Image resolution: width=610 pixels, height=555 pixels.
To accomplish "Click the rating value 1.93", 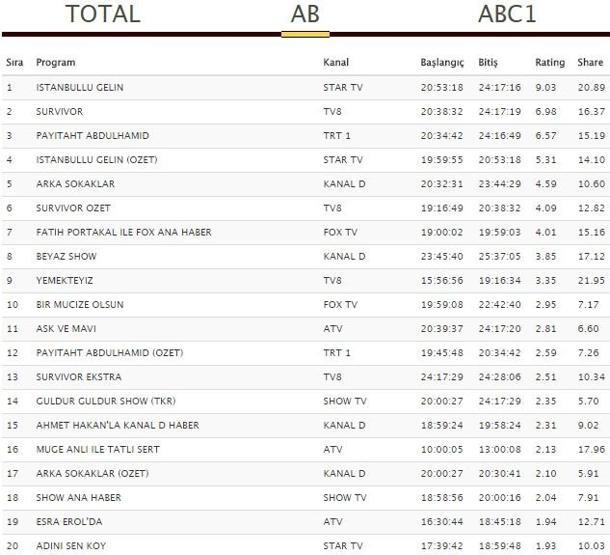I will (x=545, y=546).
